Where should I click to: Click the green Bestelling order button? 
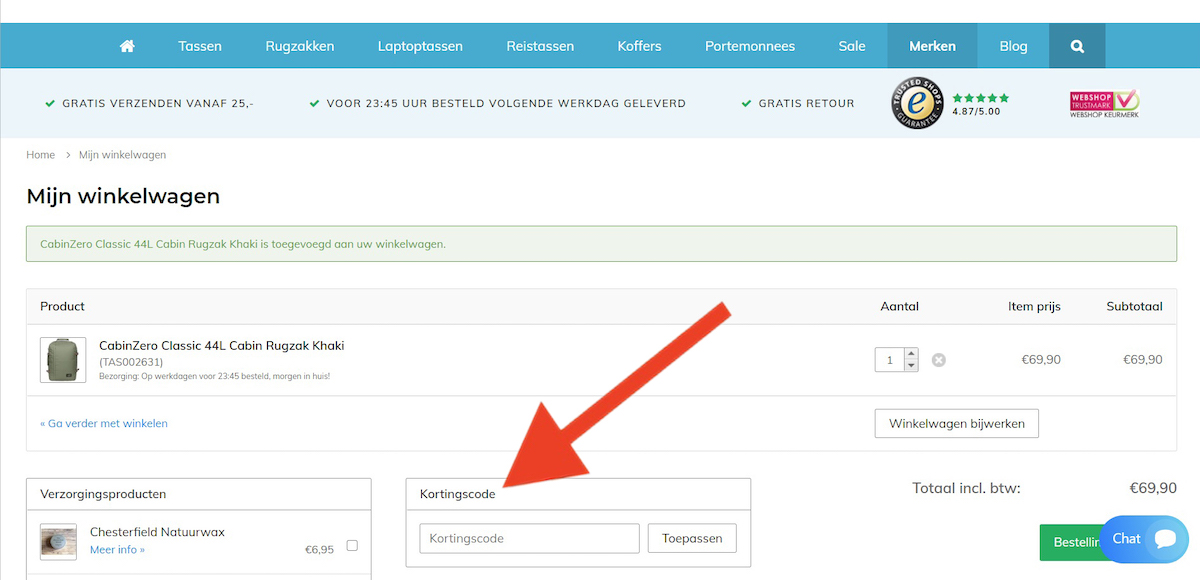point(1071,542)
